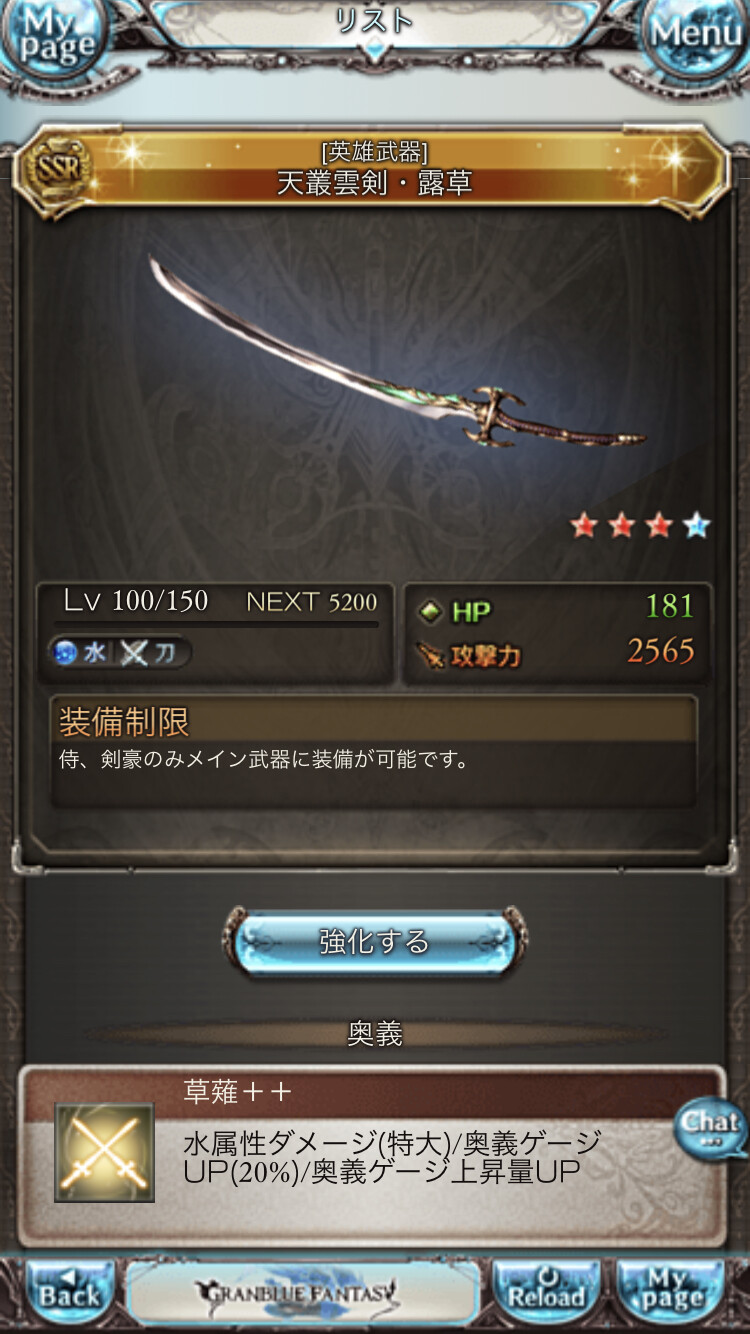Open the Chat bubble

click(710, 1129)
